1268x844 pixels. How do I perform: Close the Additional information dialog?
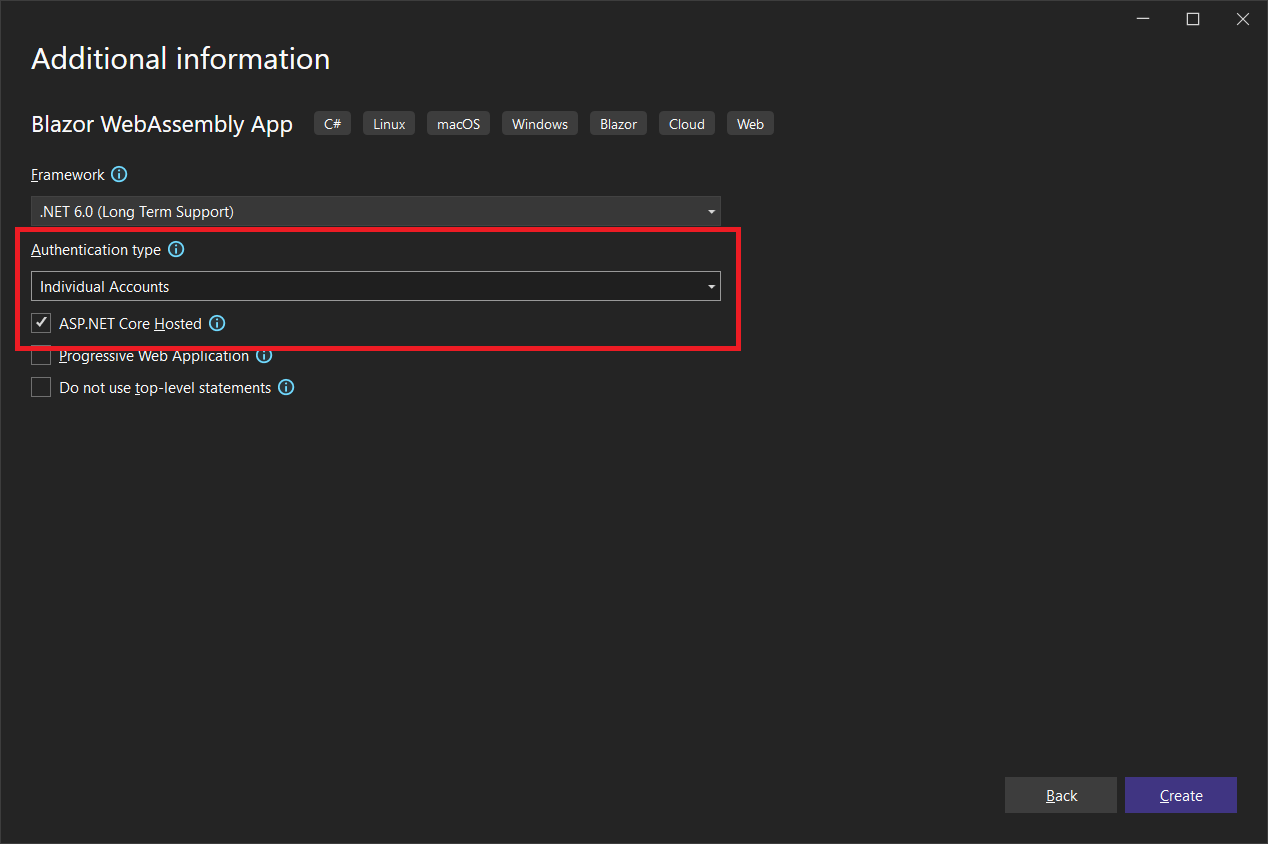click(x=1243, y=19)
